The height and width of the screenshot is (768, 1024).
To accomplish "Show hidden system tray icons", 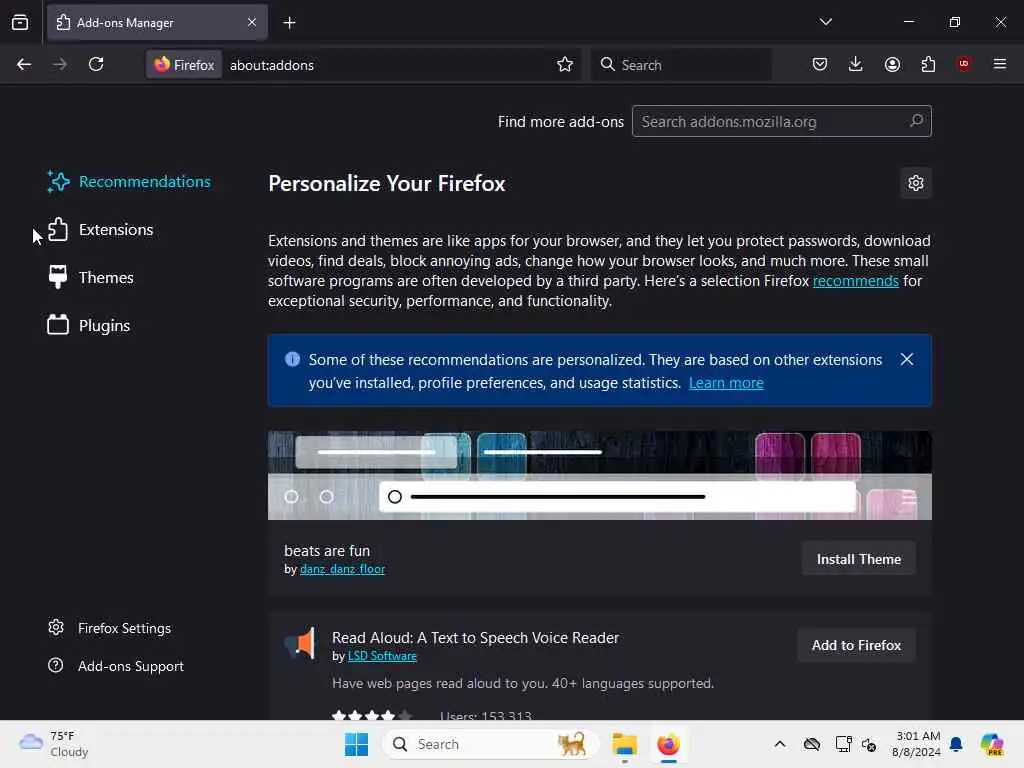I will tap(780, 744).
